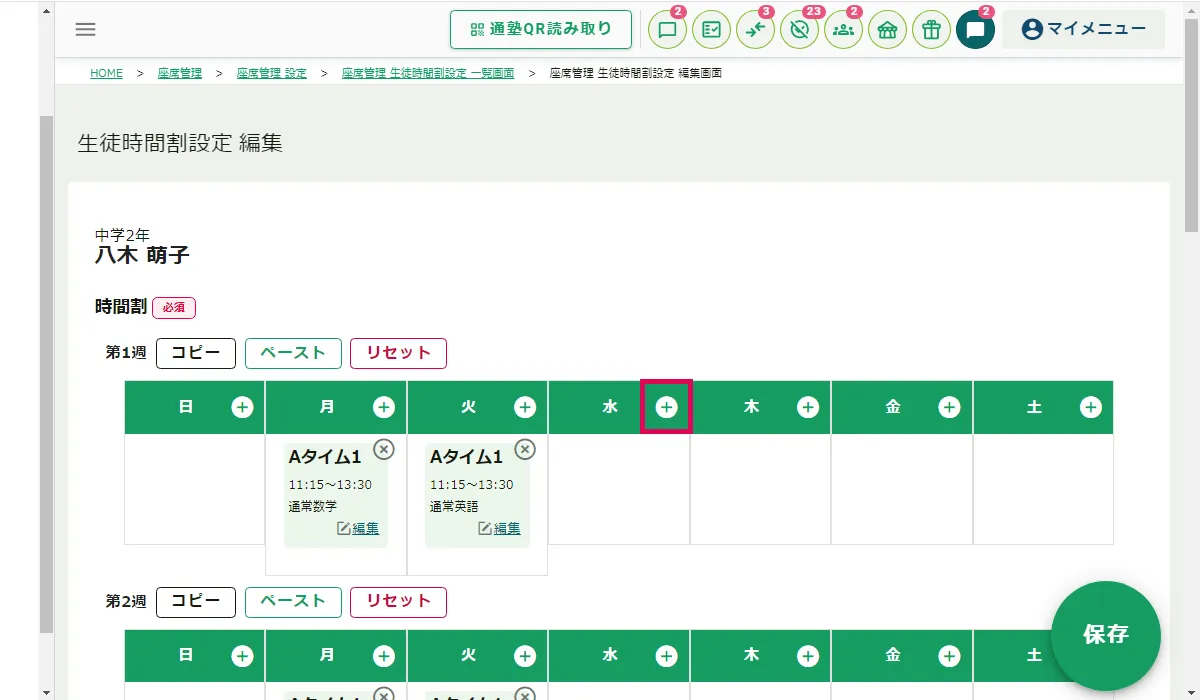Screen dimensions: 1200x700
Task: Add a class on Thursday of week 1
Action: (x=808, y=407)
